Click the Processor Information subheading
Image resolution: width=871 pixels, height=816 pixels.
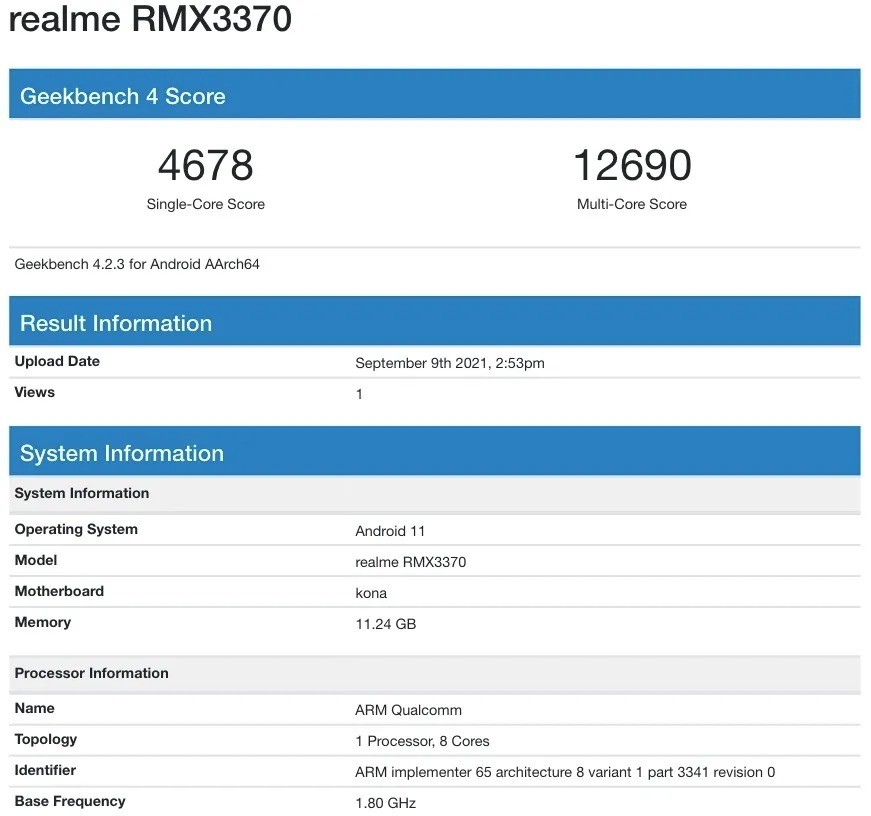pos(91,673)
